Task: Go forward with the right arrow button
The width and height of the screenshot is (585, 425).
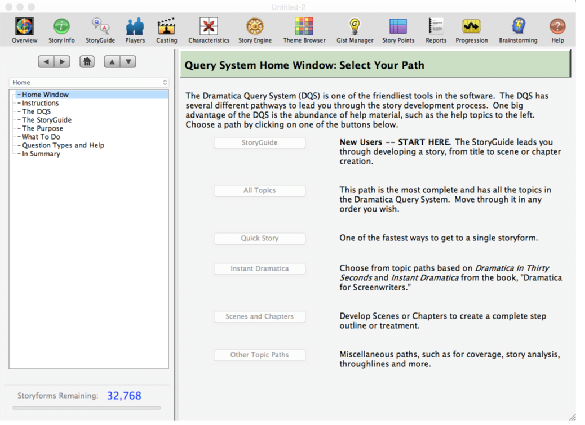Action: click(x=62, y=62)
